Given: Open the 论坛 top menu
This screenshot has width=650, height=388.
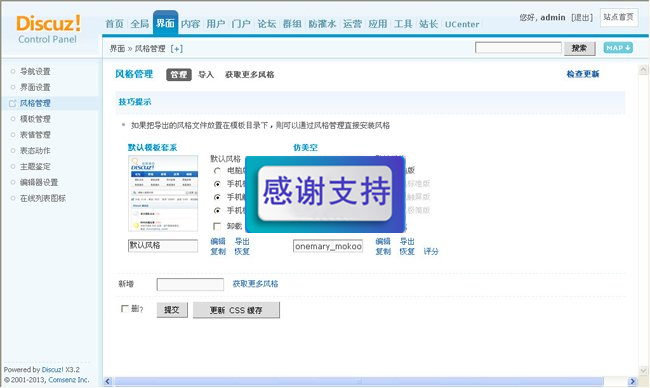Looking at the screenshot, I should pyautogui.click(x=267, y=24).
